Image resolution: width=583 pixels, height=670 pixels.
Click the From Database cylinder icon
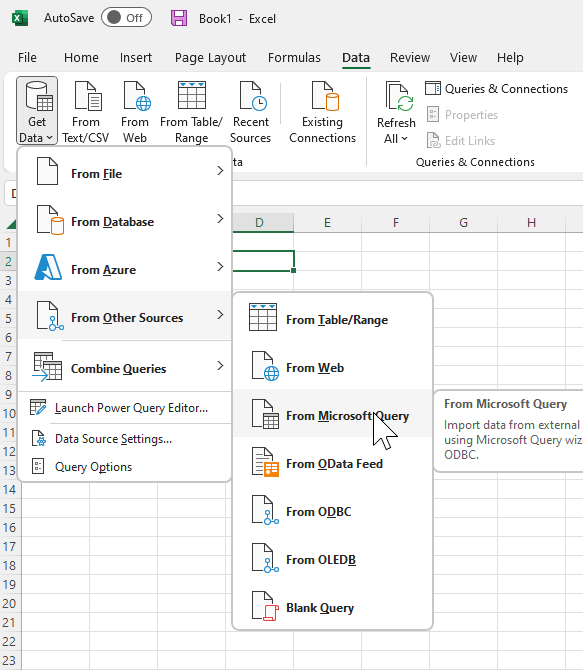click(50, 220)
